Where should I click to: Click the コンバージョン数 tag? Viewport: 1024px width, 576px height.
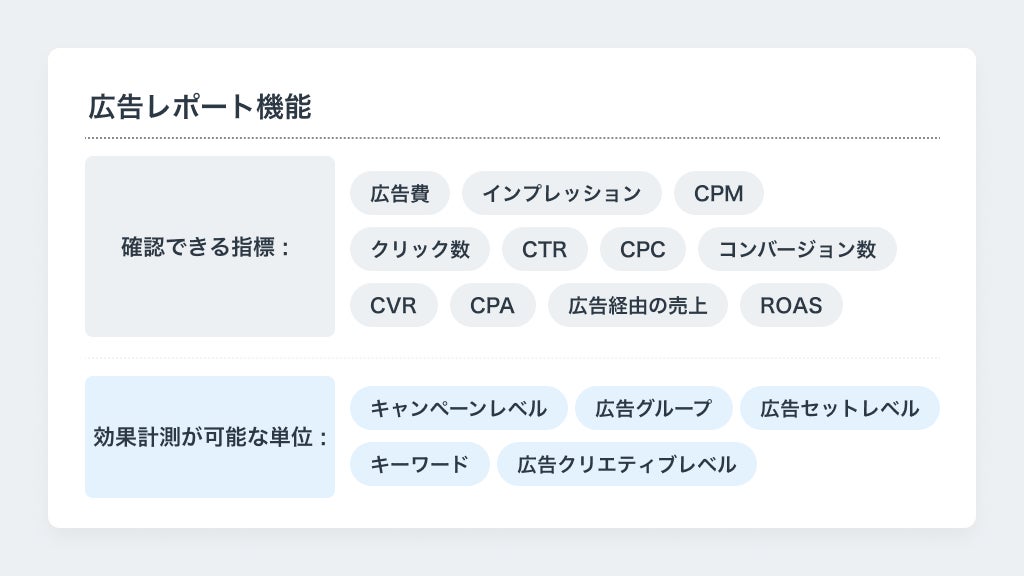tap(797, 249)
